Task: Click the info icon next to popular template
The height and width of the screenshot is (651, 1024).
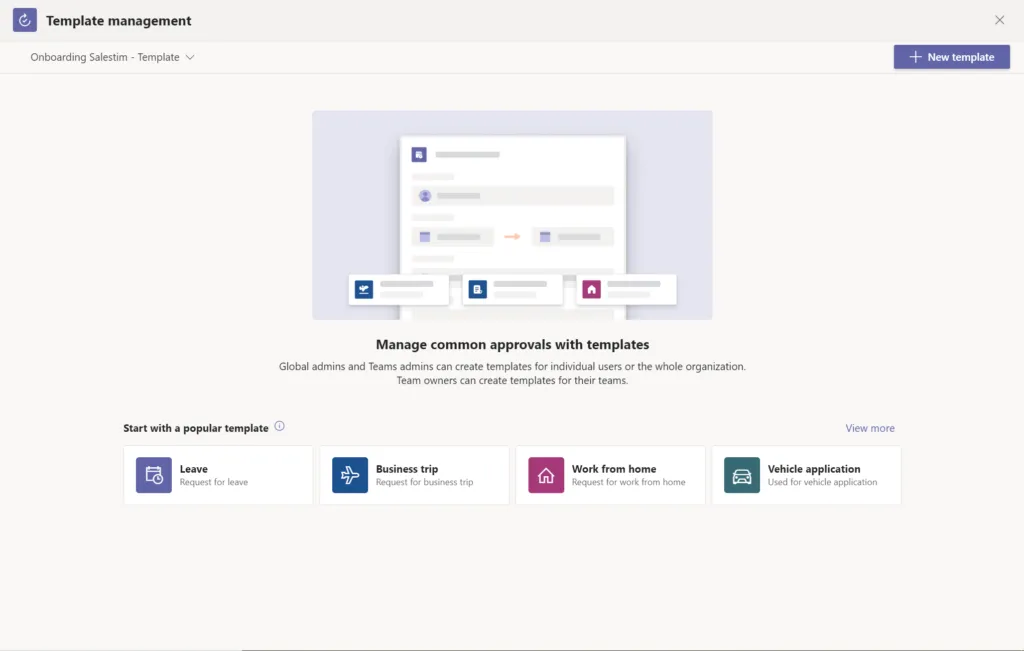Action: coord(280,426)
